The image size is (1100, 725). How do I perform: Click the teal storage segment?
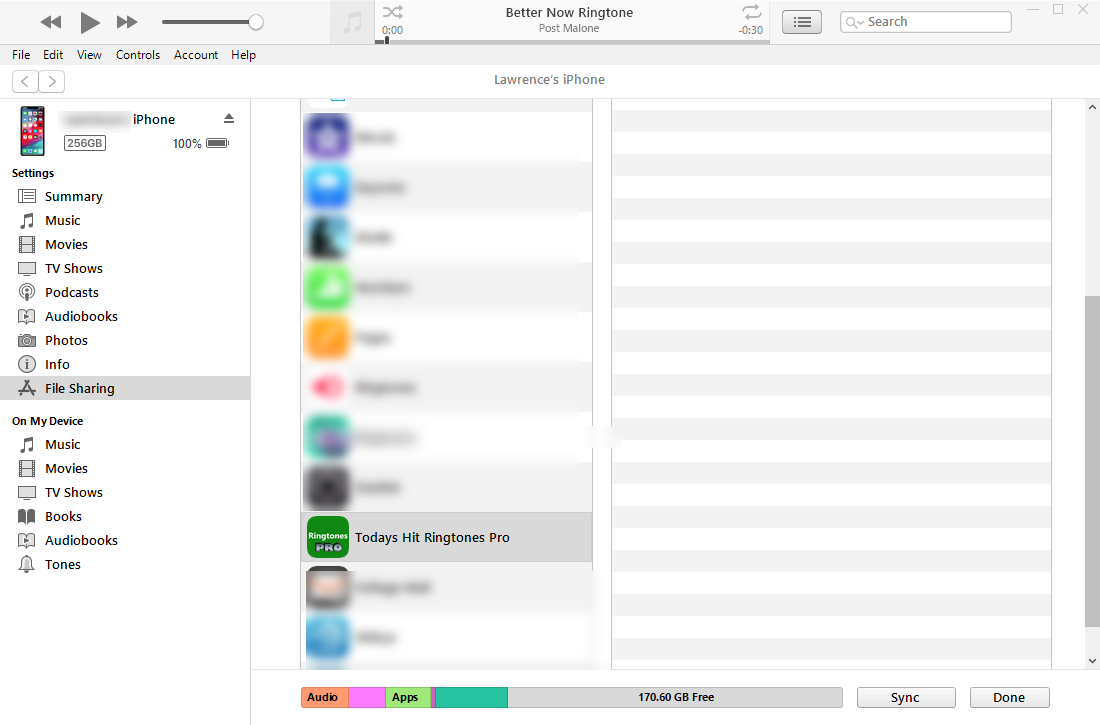click(x=471, y=697)
